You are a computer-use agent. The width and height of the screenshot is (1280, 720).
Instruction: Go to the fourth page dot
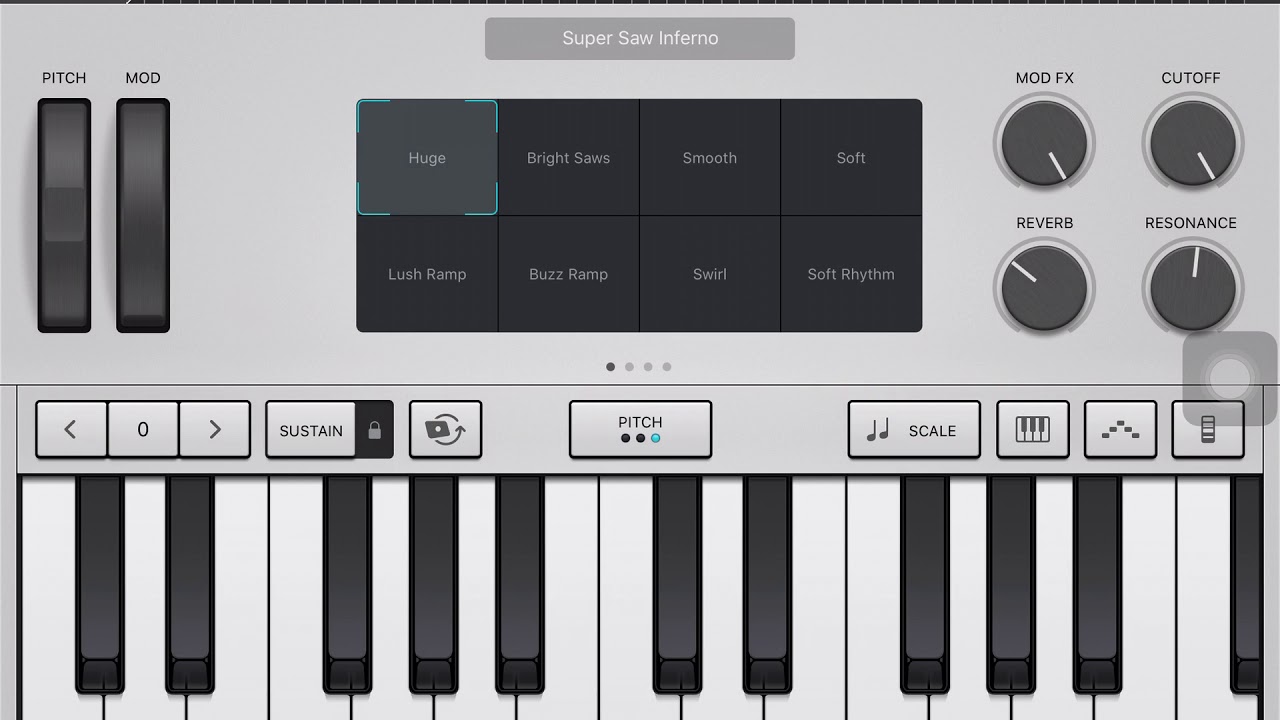667,367
